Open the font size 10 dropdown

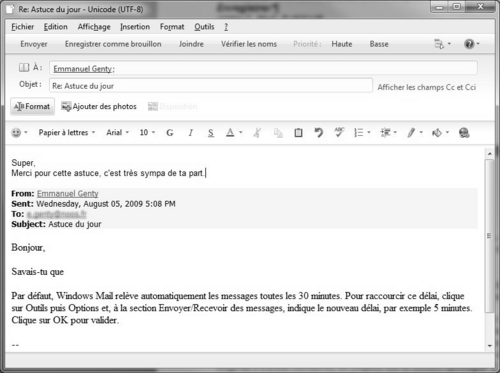(x=147, y=133)
